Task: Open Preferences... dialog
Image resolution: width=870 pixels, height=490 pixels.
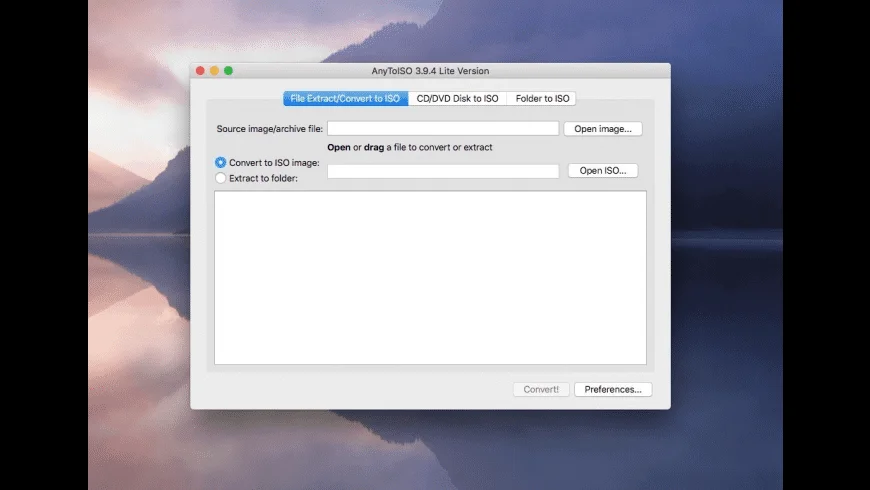Action: click(x=612, y=390)
